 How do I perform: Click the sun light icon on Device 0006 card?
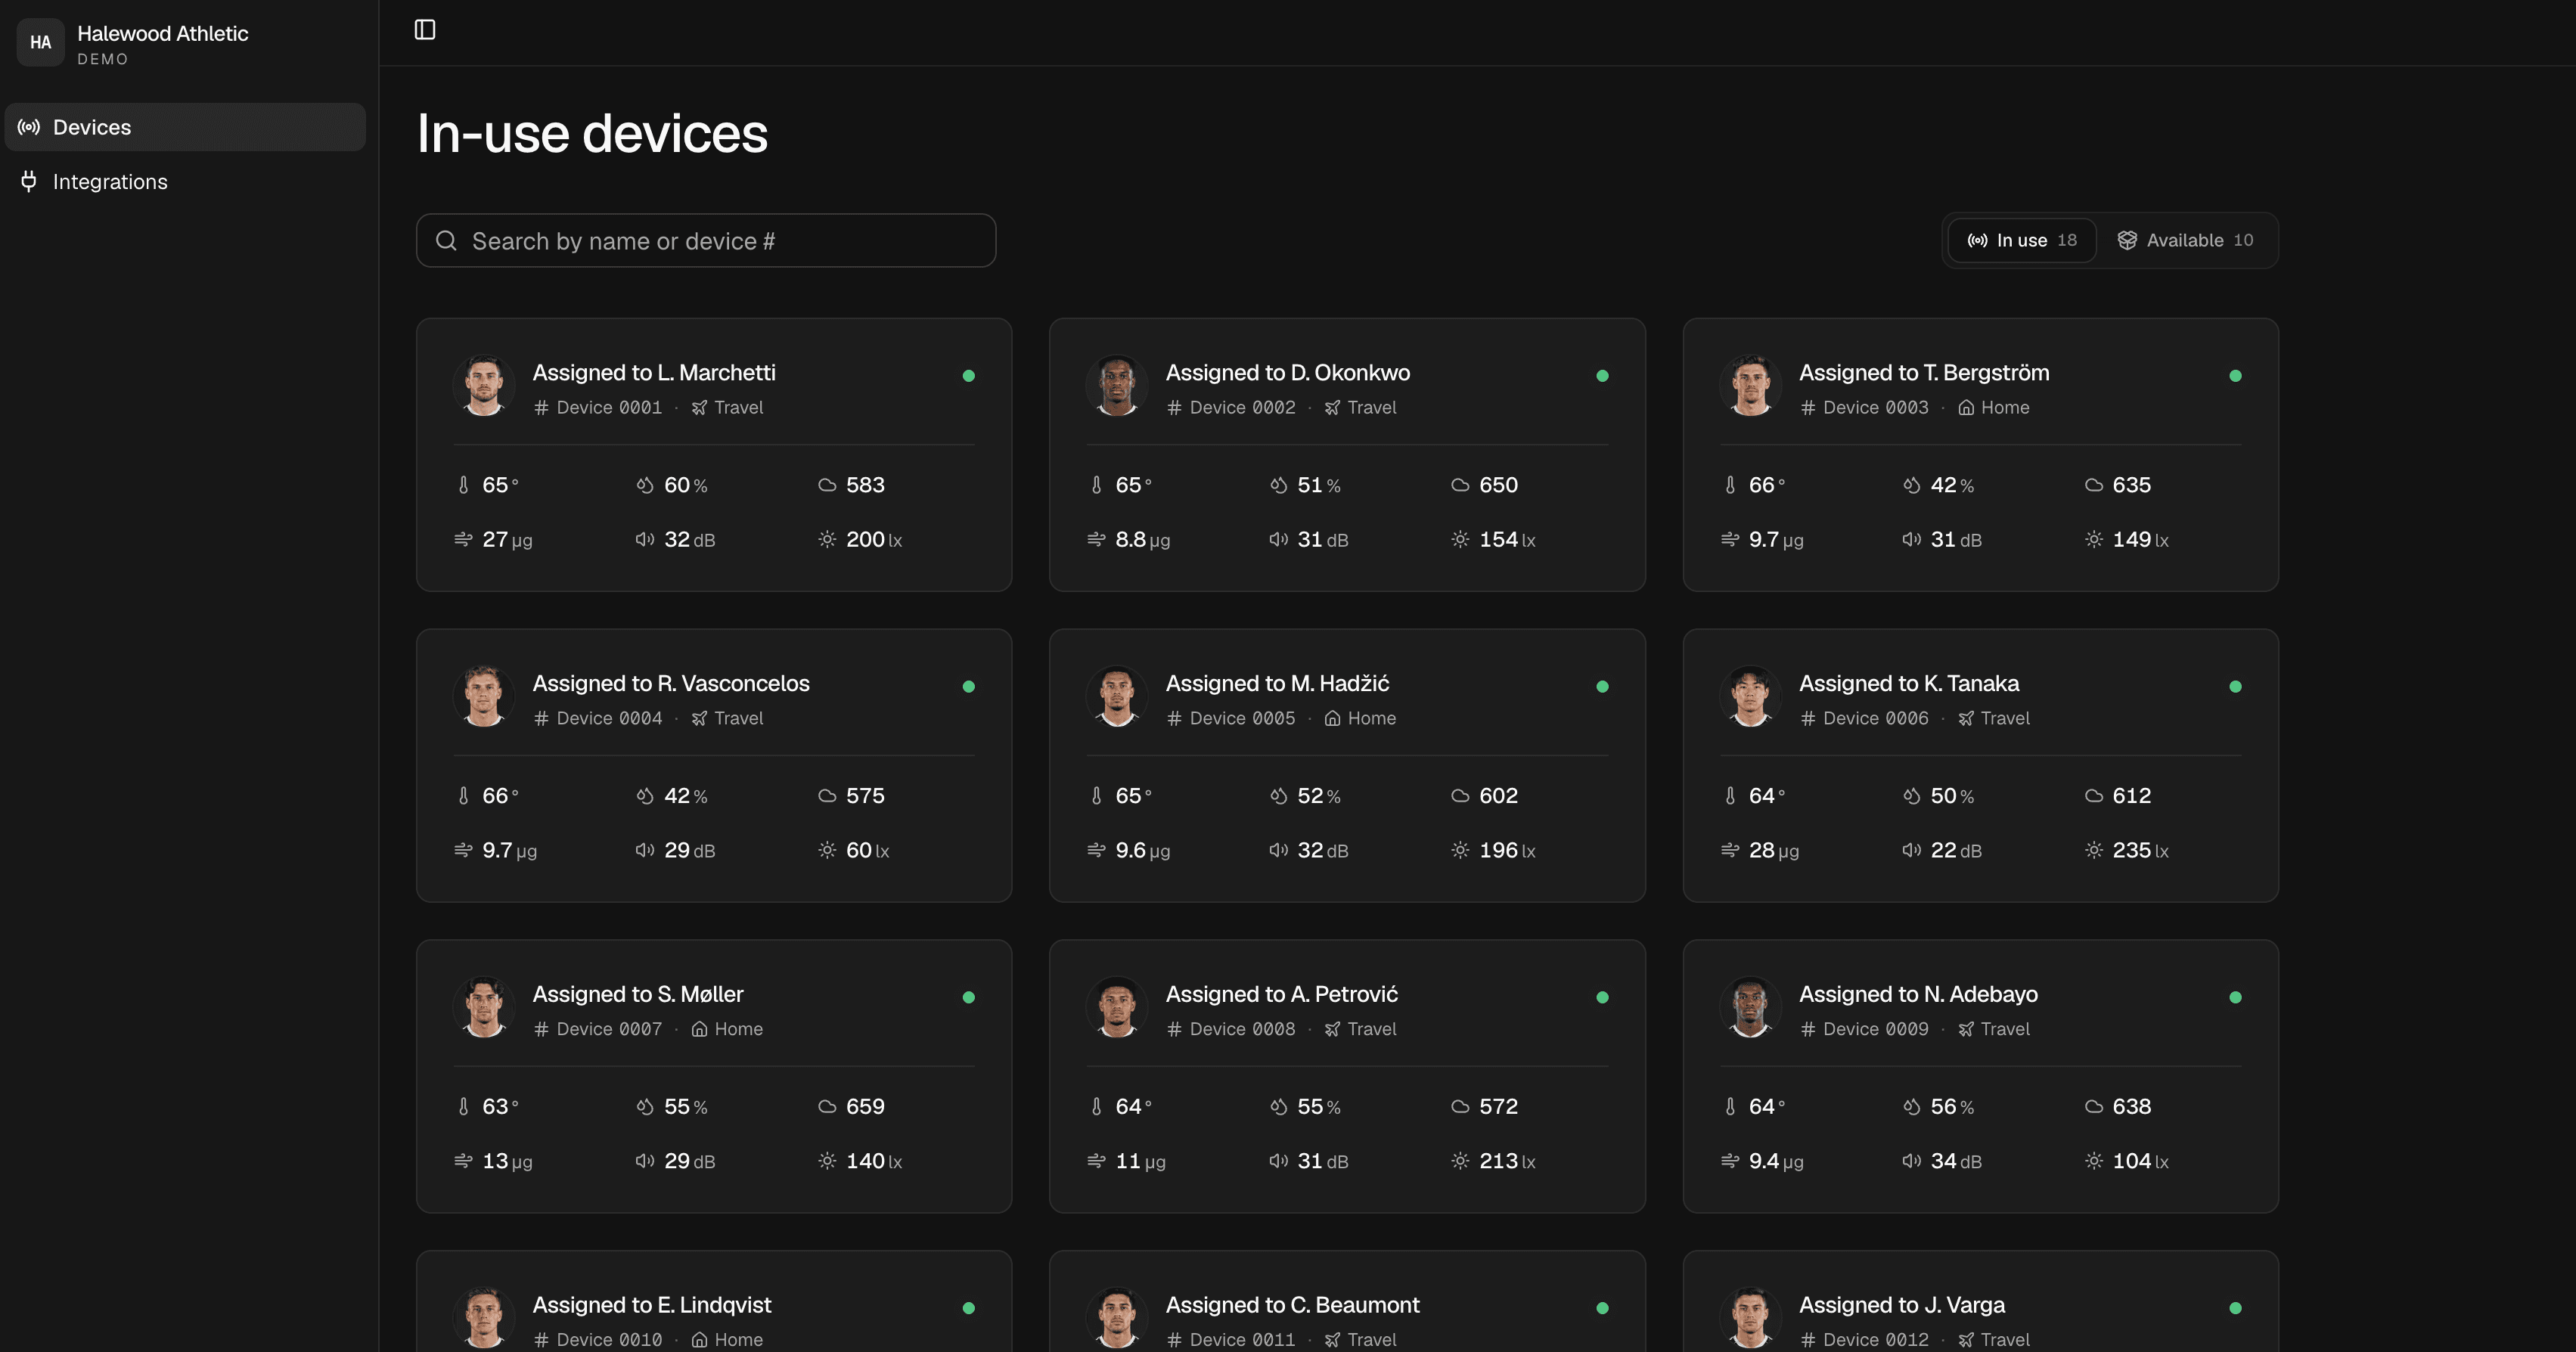tap(2094, 850)
